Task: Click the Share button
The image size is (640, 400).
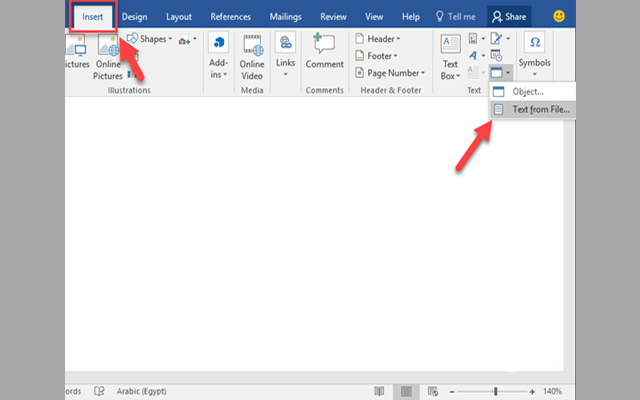Action: [510, 17]
